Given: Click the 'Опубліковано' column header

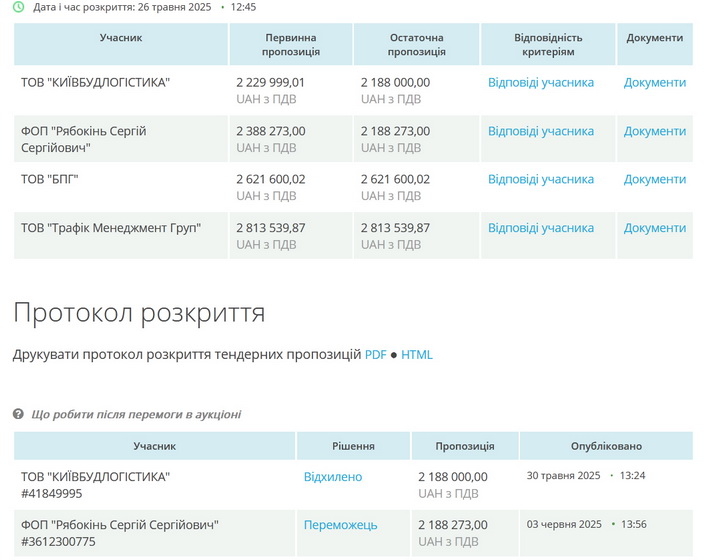Looking at the screenshot, I should pos(606,446).
